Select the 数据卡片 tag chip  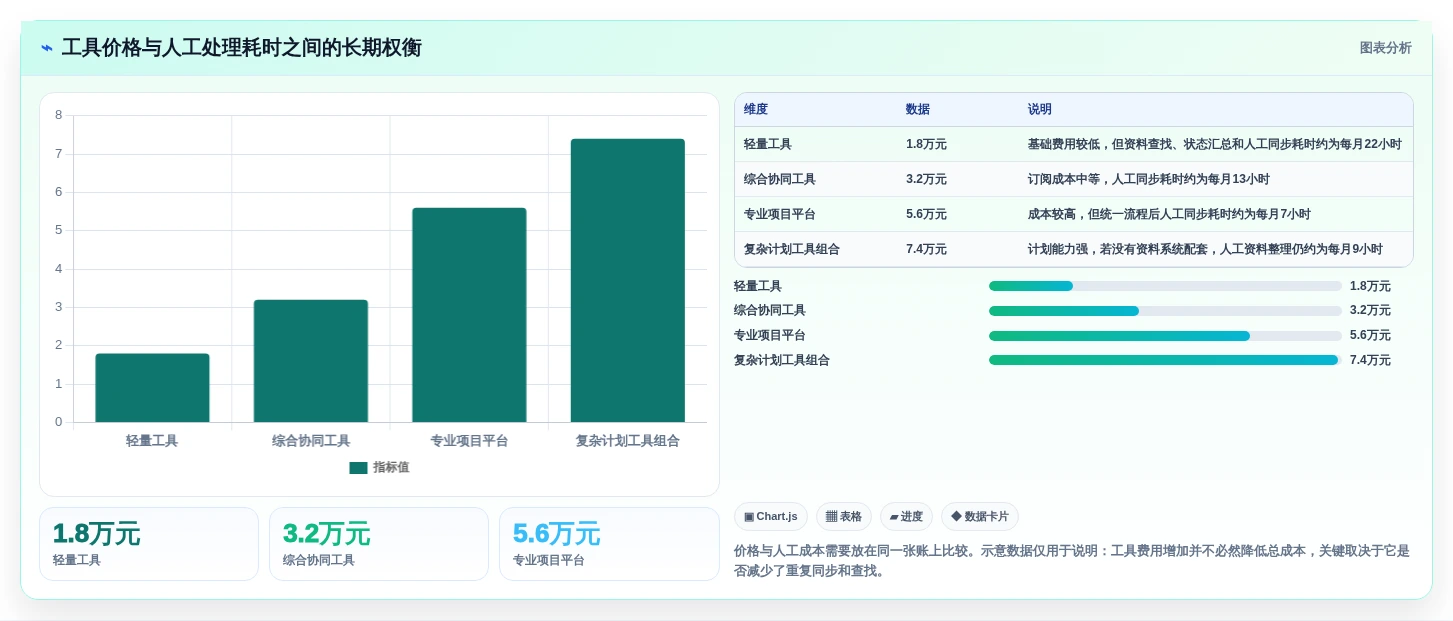pyautogui.click(x=980, y=517)
